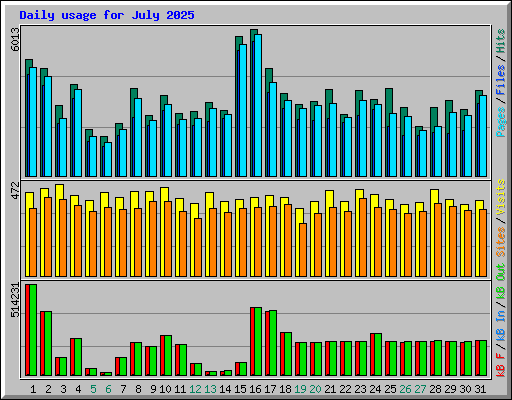Click the cyan pages bar for day 15

click(x=243, y=110)
